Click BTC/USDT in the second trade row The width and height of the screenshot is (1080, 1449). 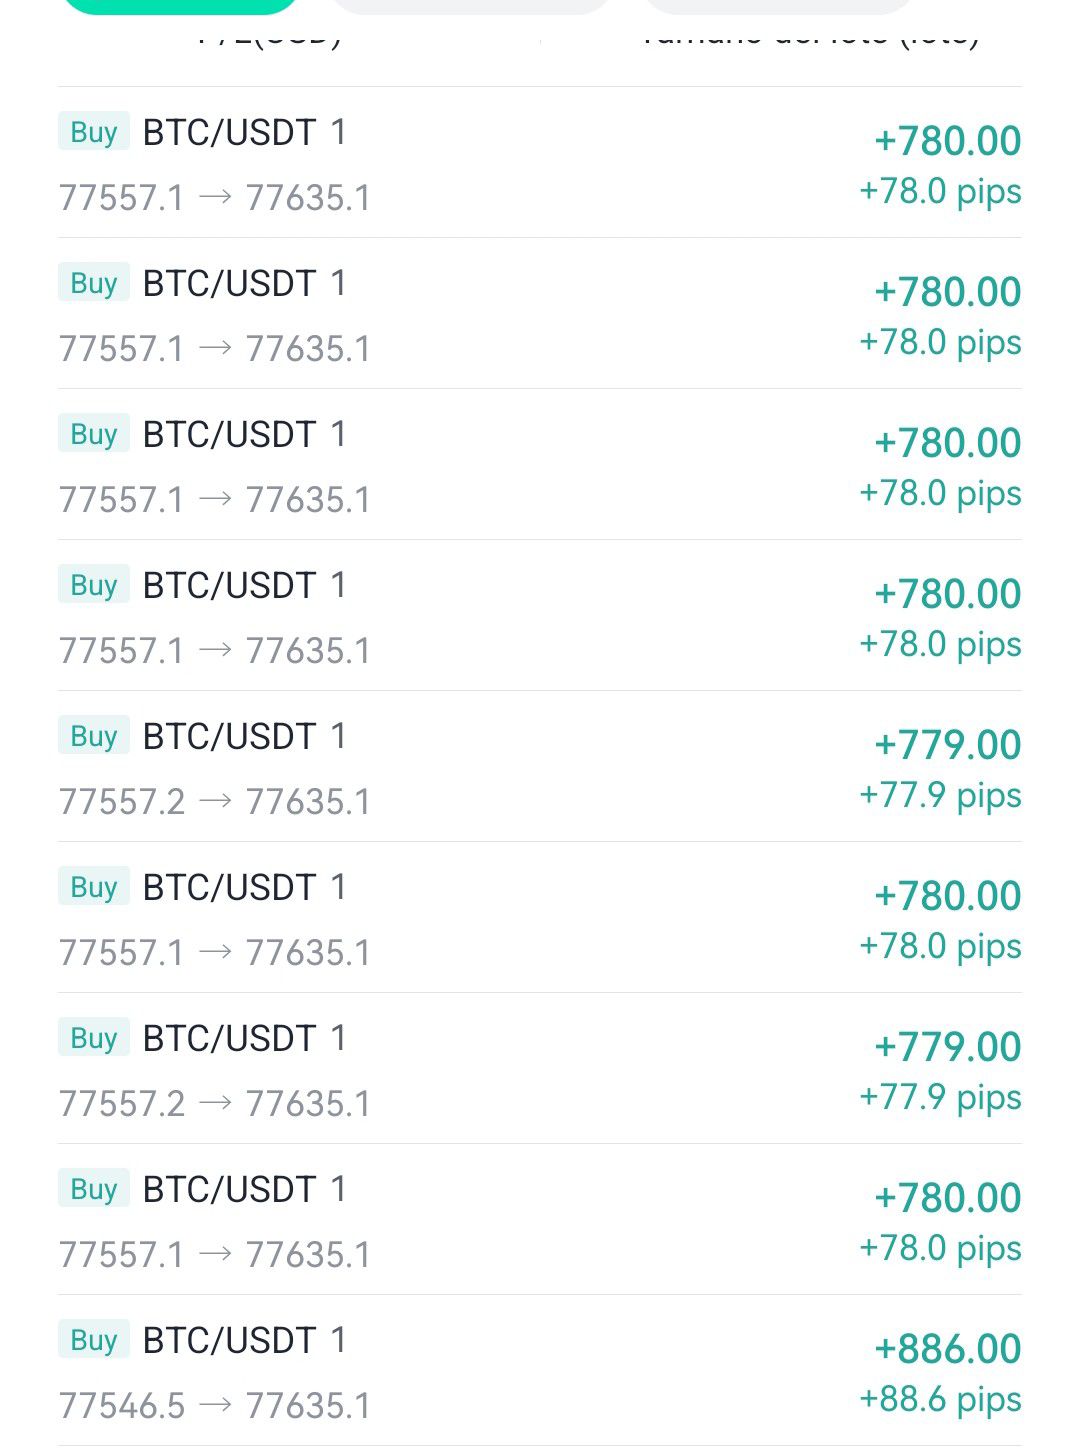(229, 284)
